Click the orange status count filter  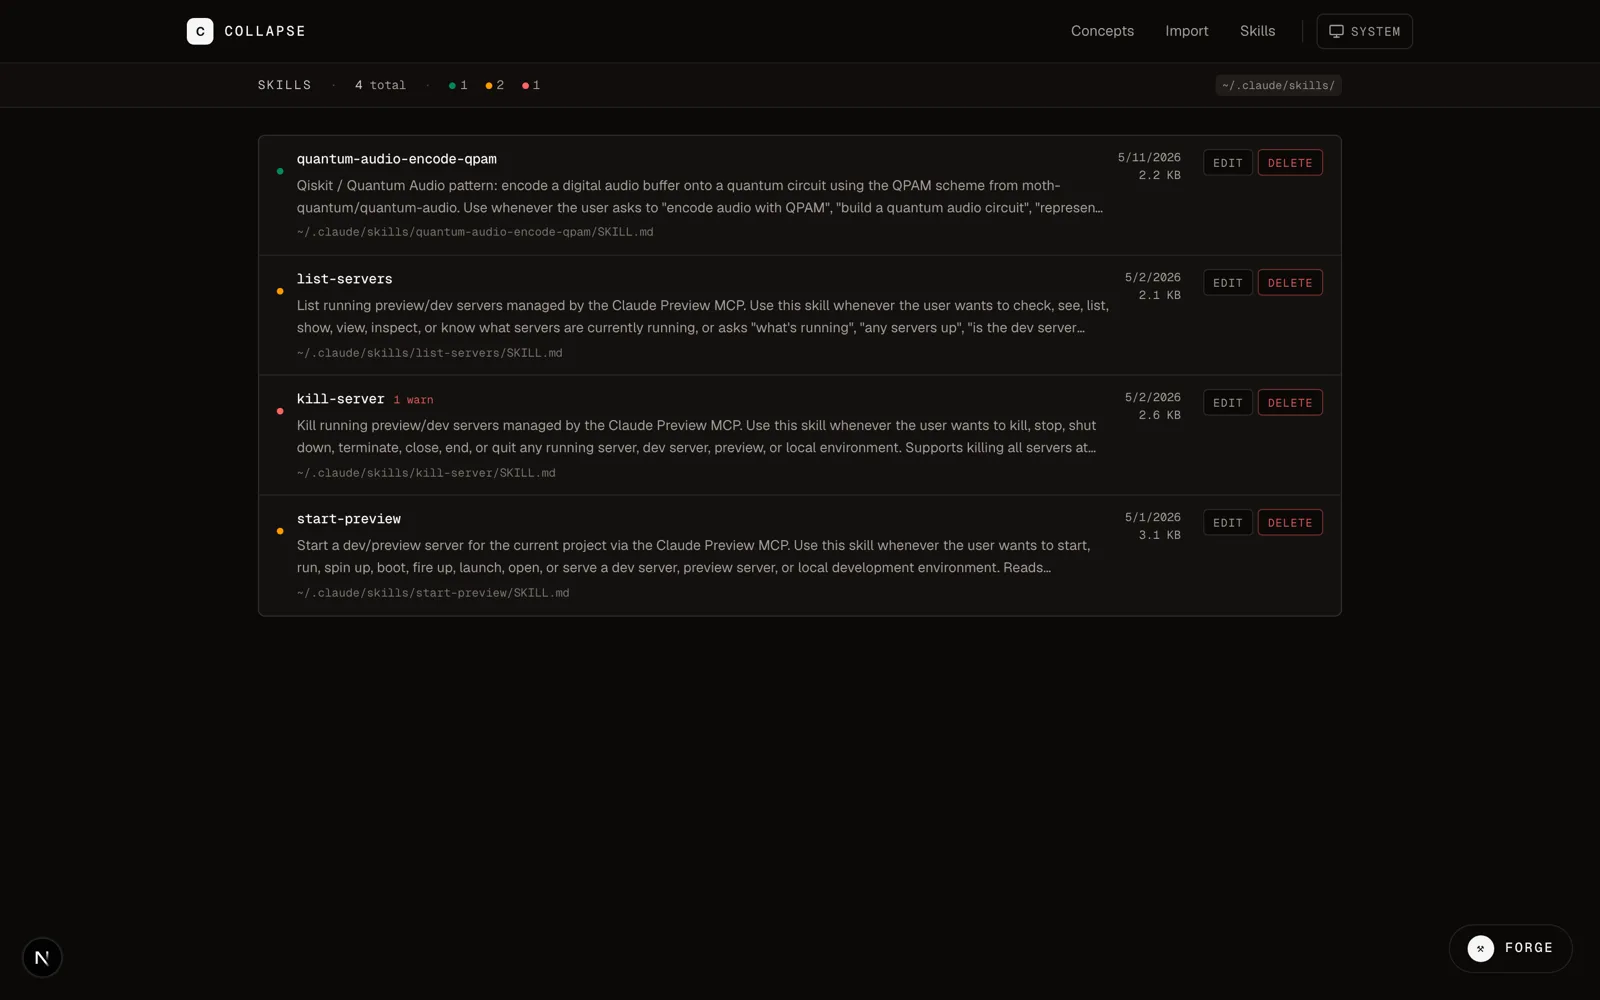[x=495, y=85]
